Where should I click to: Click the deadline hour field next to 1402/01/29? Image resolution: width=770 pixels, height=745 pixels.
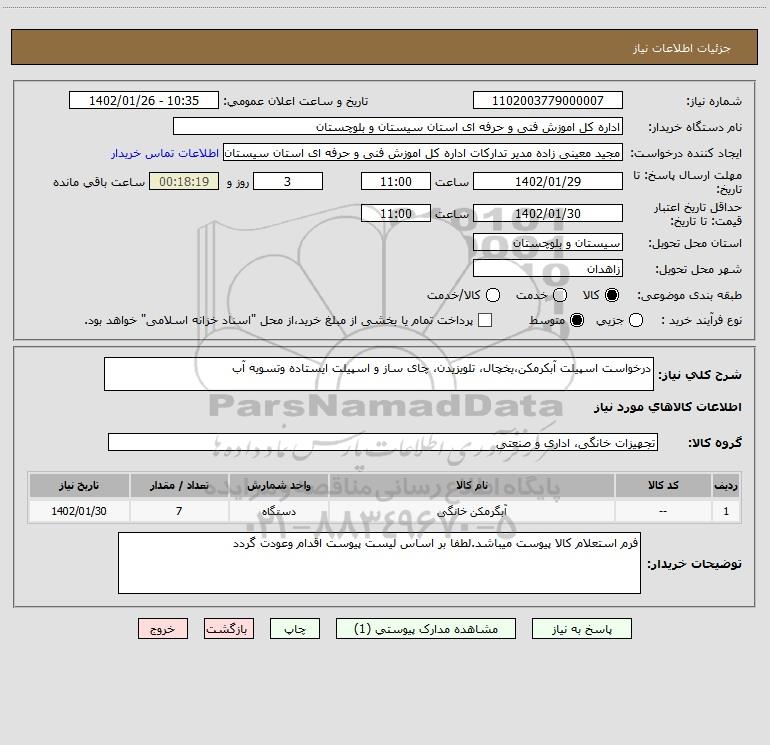[396, 181]
